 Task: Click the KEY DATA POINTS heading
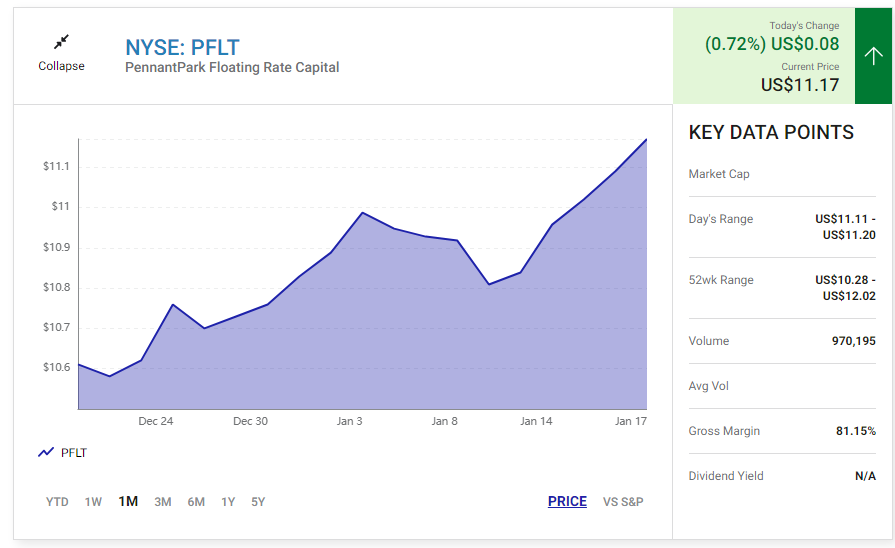[x=771, y=132]
